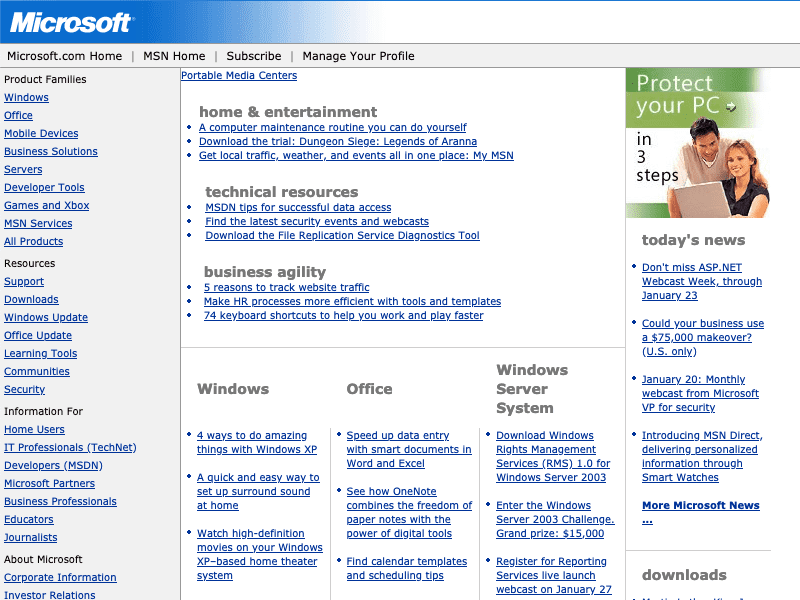Viewport: 800px width, 600px height.
Task: Open More Microsoft News
Action: pyautogui.click(x=700, y=505)
